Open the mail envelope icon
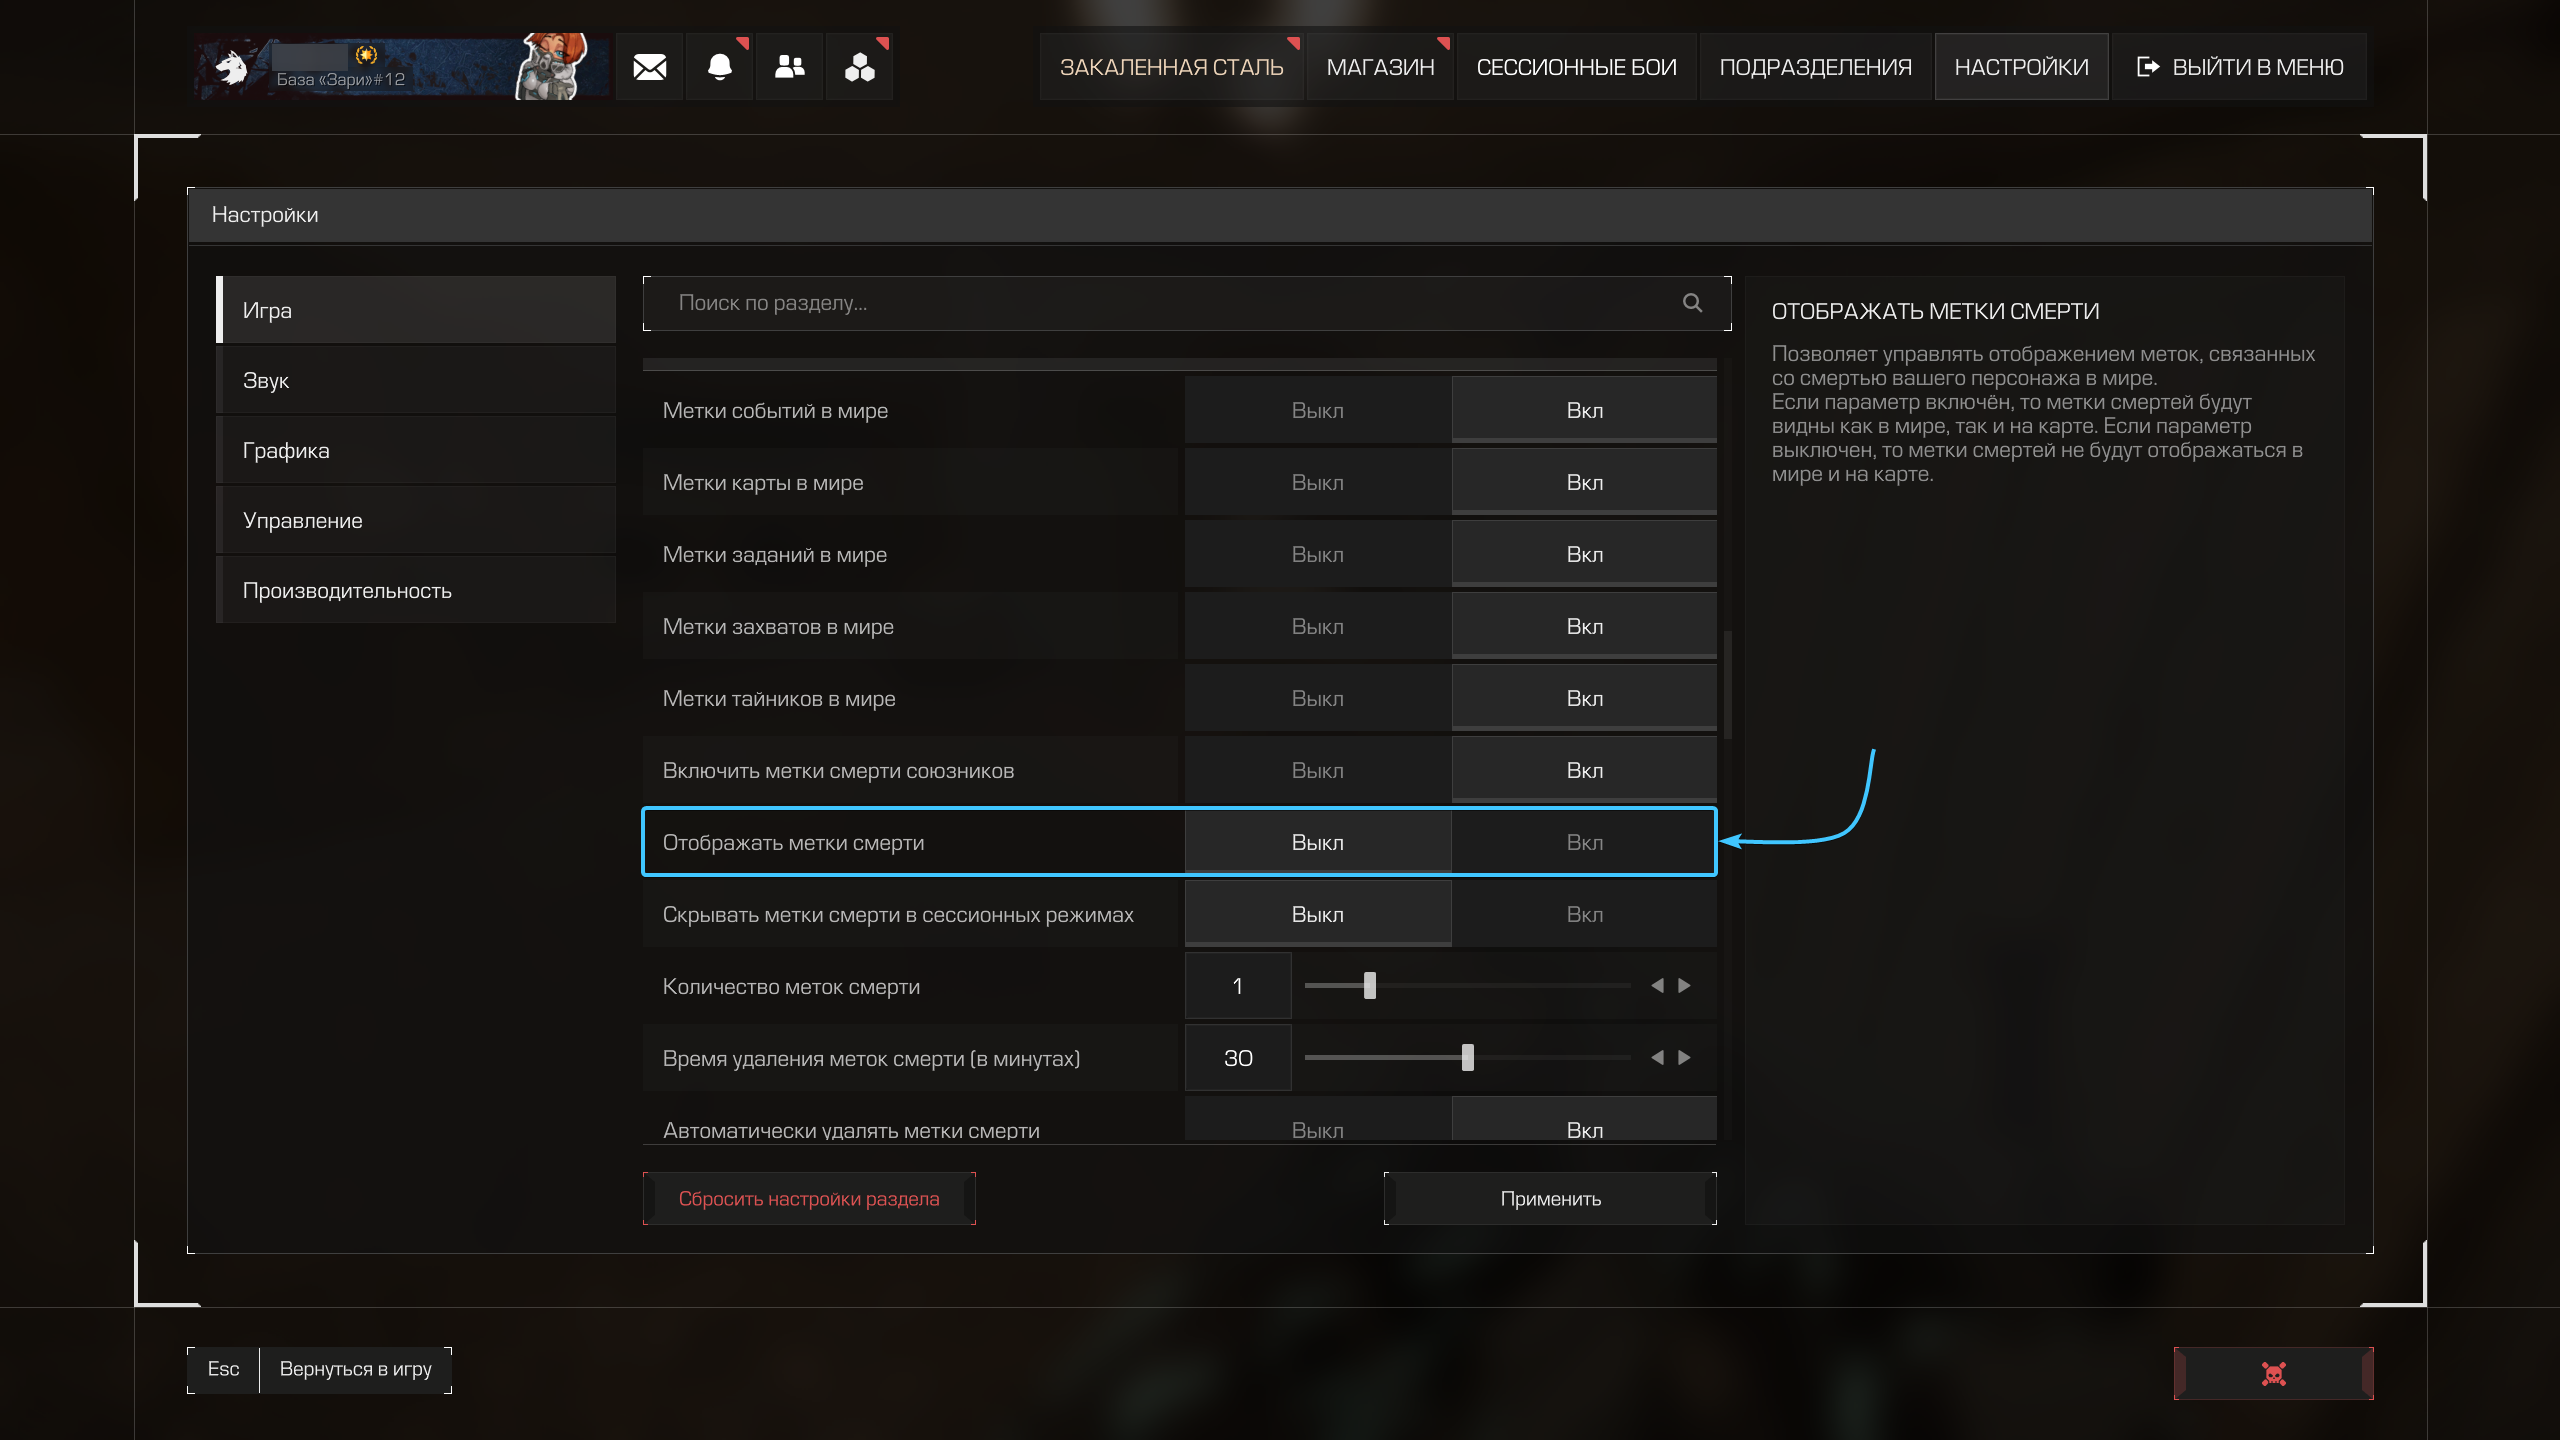Image resolution: width=2560 pixels, height=1440 pixels. pyautogui.click(x=649, y=67)
